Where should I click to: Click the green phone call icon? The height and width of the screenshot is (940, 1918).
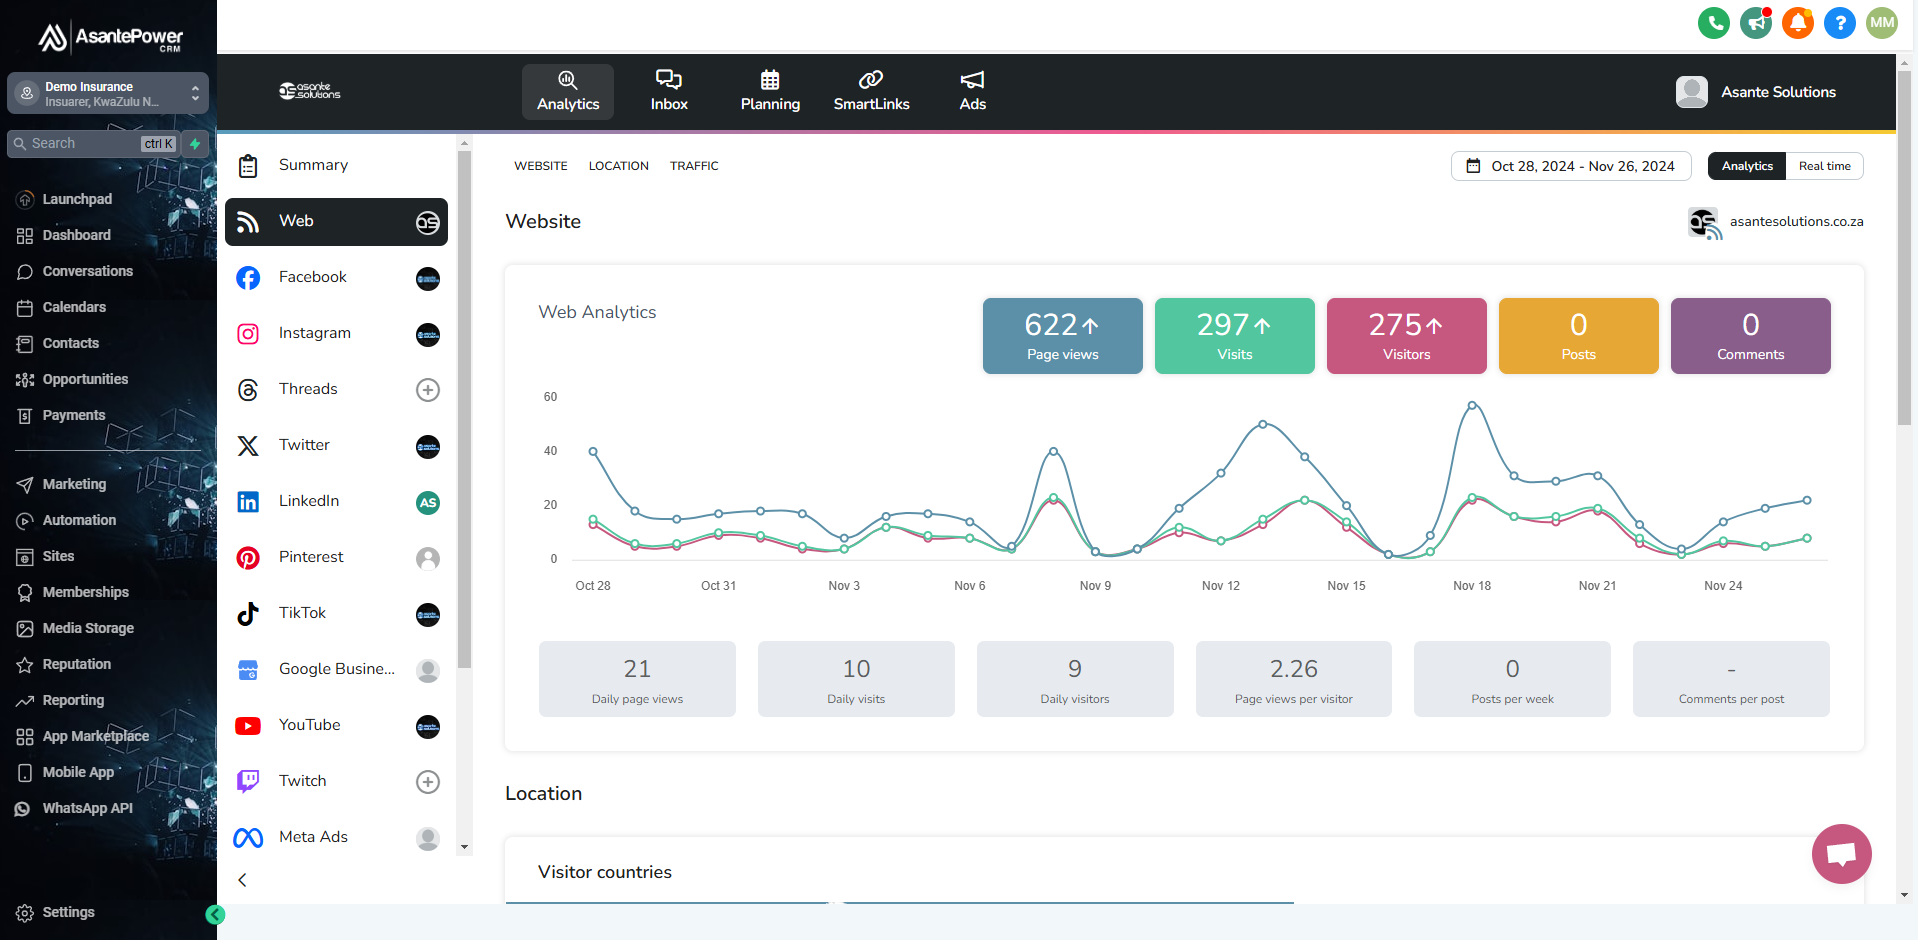(x=1713, y=23)
